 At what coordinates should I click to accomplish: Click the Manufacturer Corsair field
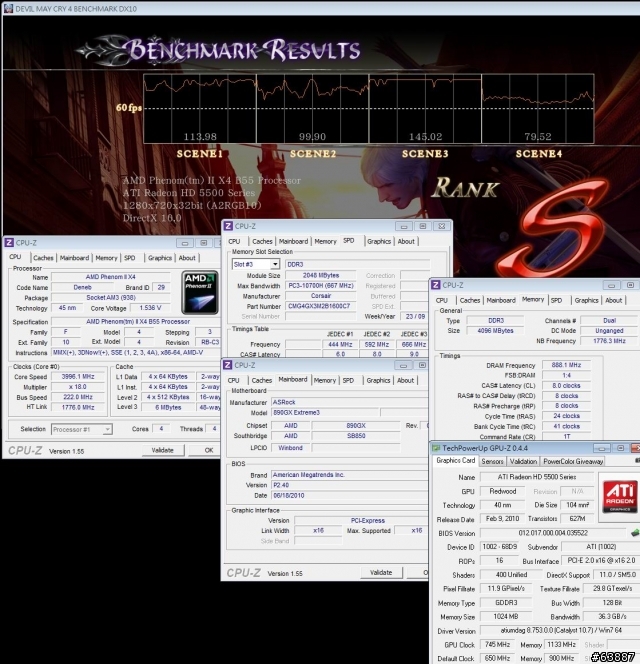pos(321,296)
